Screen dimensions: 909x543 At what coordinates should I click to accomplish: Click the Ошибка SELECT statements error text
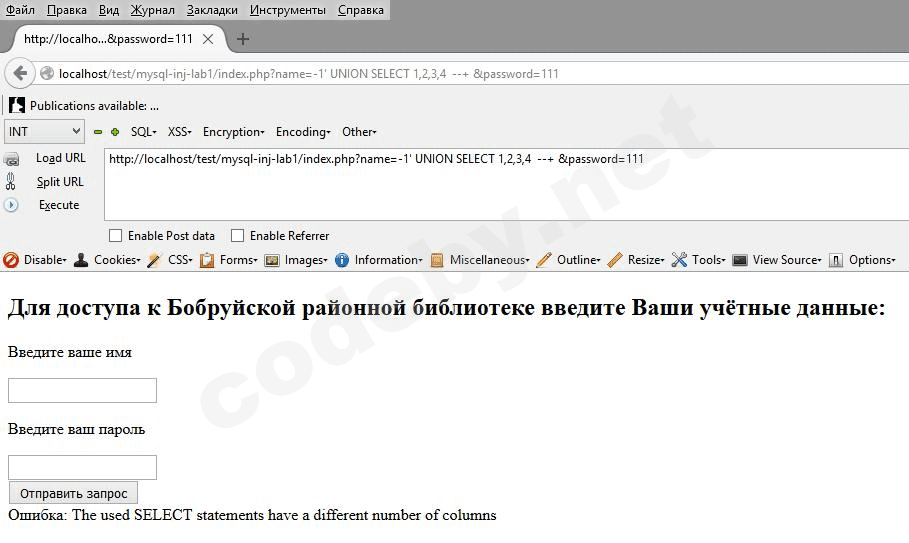(252, 515)
